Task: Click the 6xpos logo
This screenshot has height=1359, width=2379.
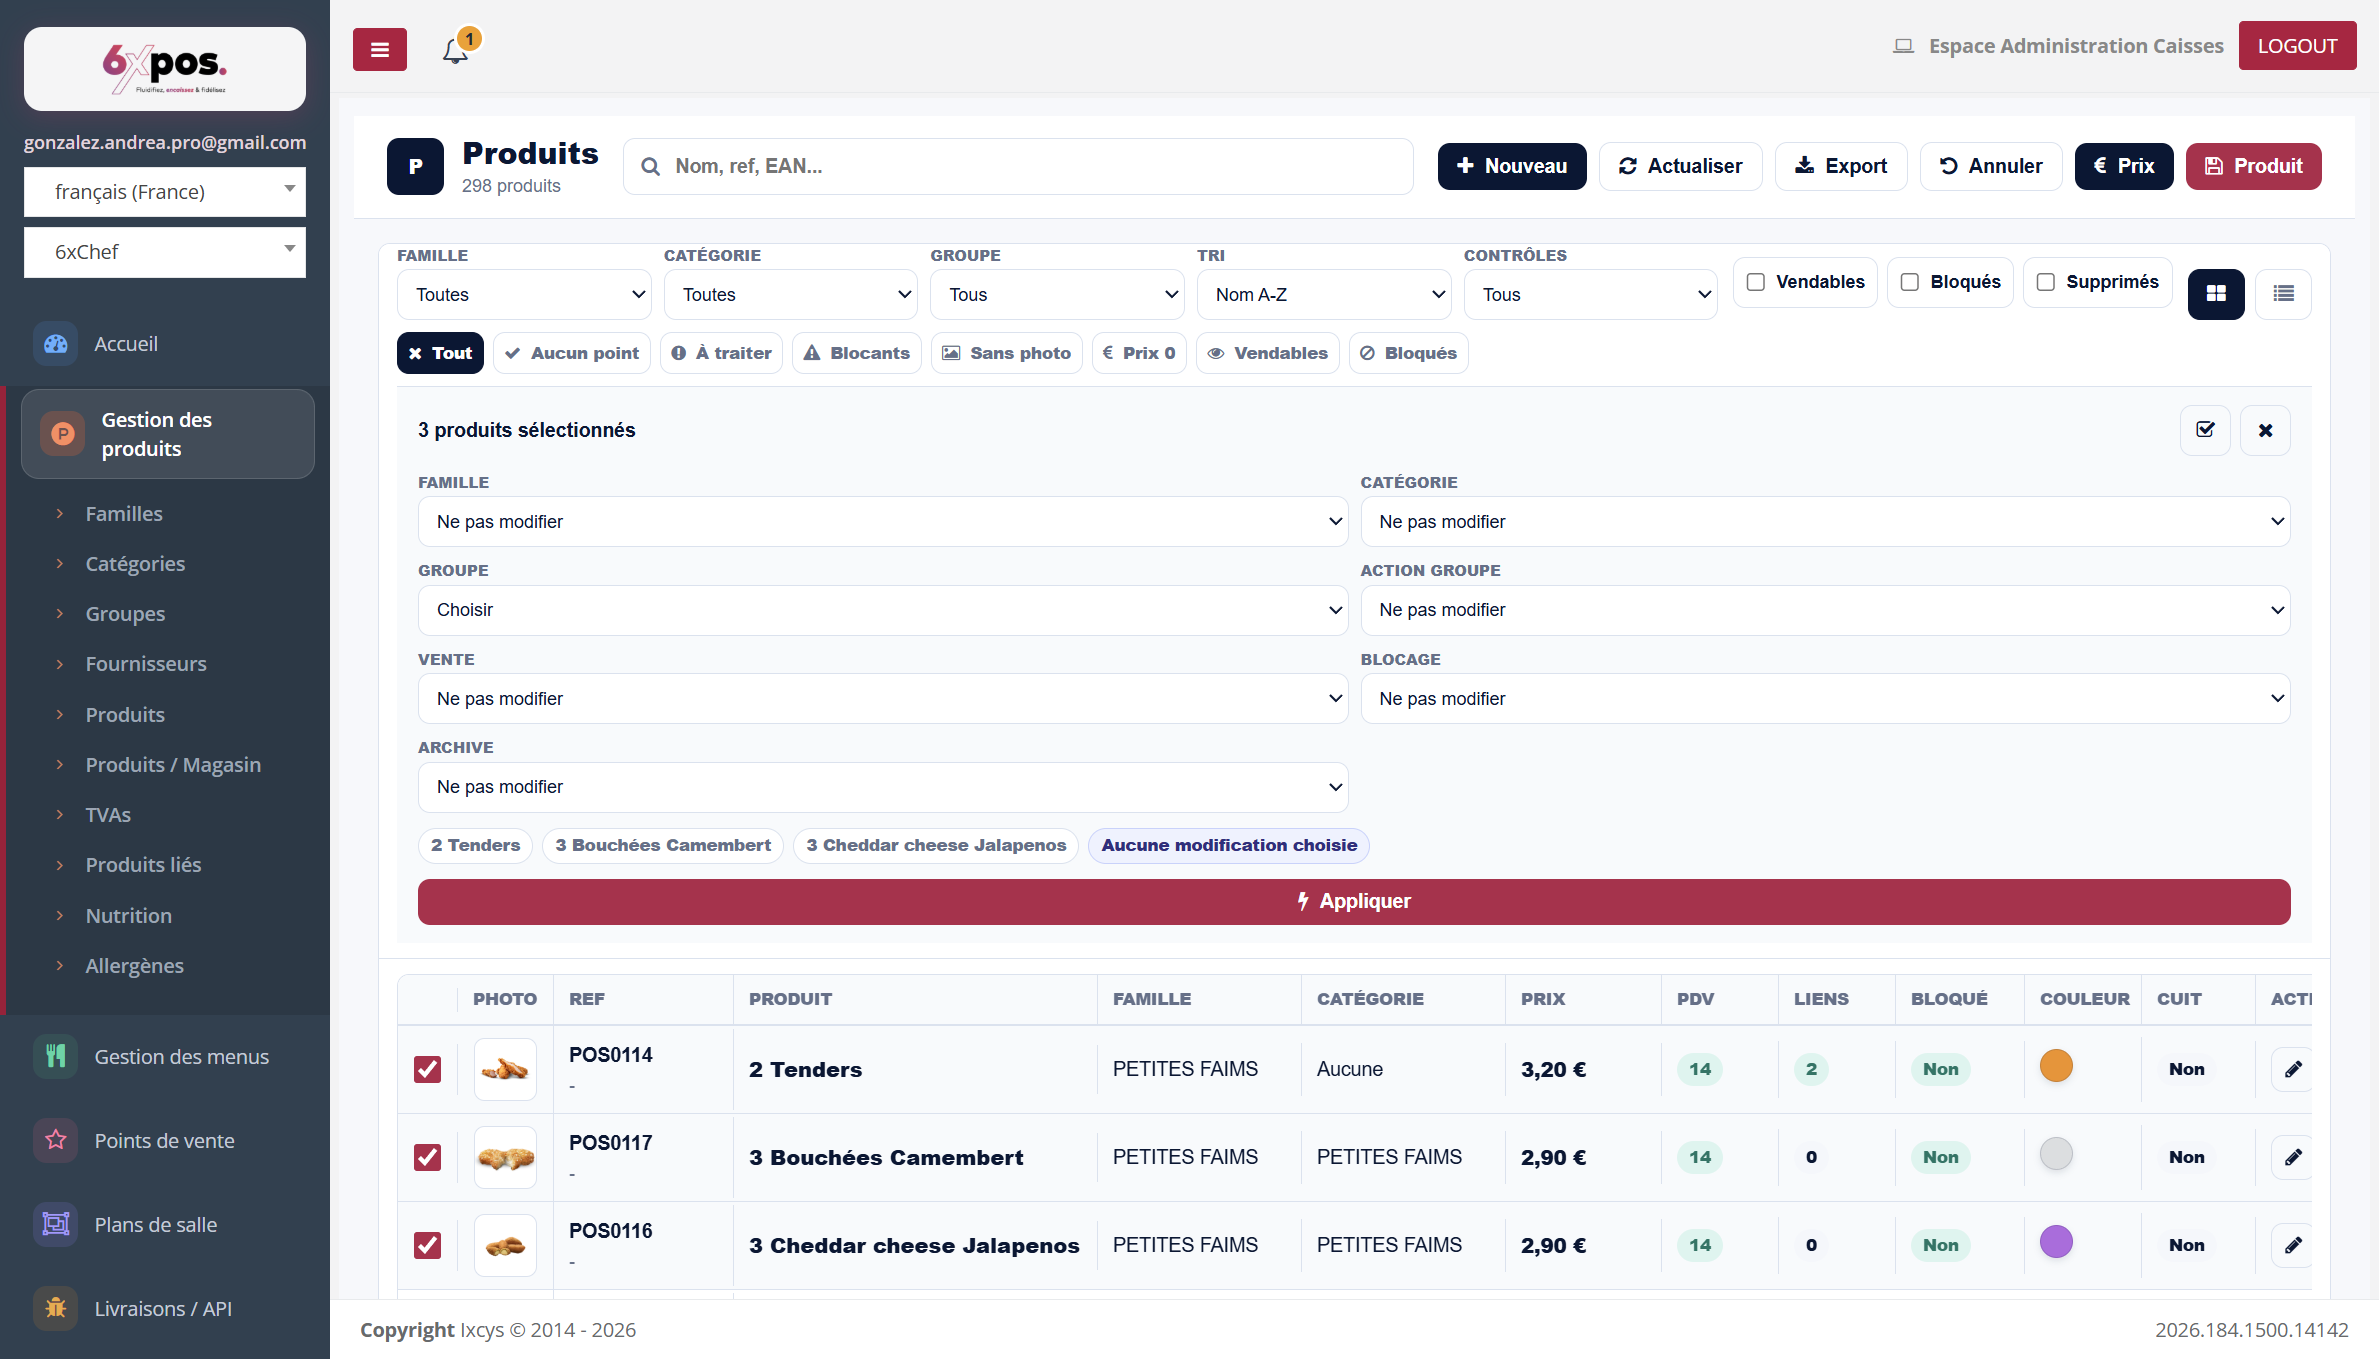Action: click(x=165, y=68)
